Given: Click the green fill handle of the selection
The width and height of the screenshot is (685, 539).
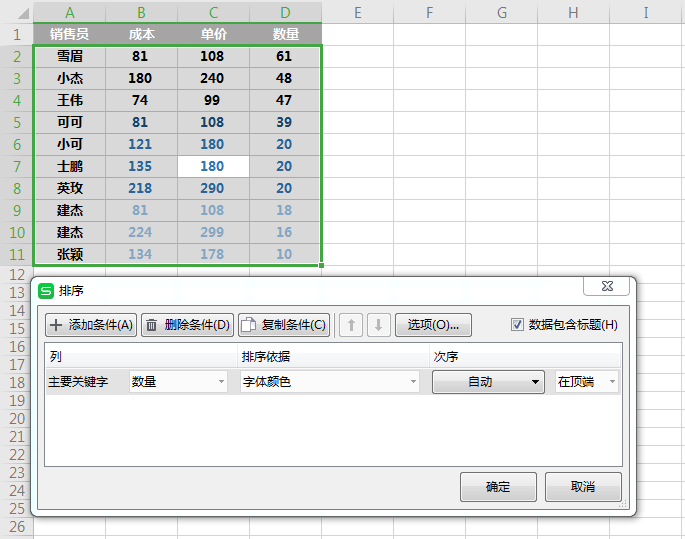Looking at the screenshot, I should pyautogui.click(x=322, y=265).
